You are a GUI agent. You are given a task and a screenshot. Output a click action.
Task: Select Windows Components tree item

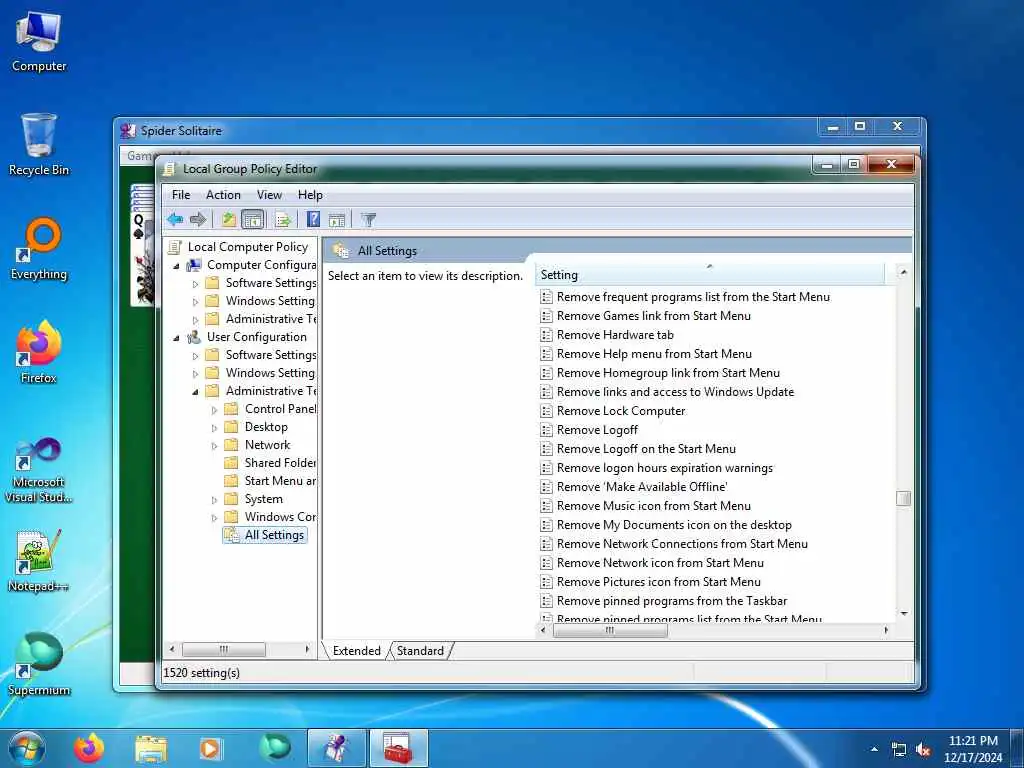(x=280, y=517)
